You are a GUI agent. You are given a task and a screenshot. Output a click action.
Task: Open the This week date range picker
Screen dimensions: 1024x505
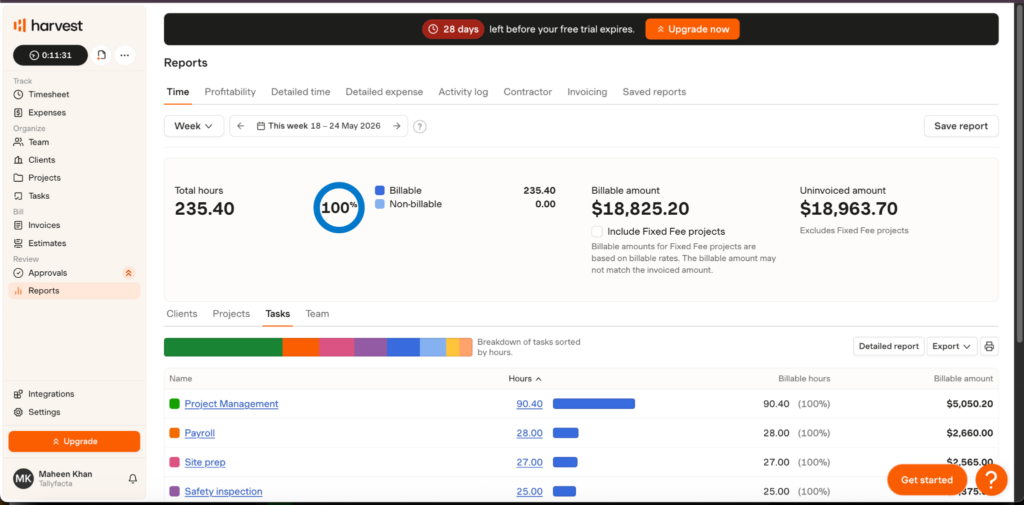point(319,126)
